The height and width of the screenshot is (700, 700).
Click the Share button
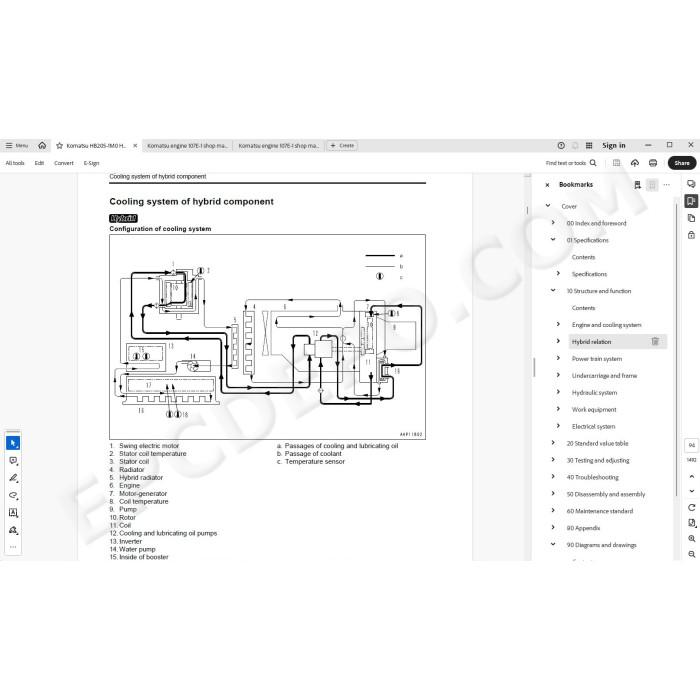pyautogui.click(x=682, y=163)
